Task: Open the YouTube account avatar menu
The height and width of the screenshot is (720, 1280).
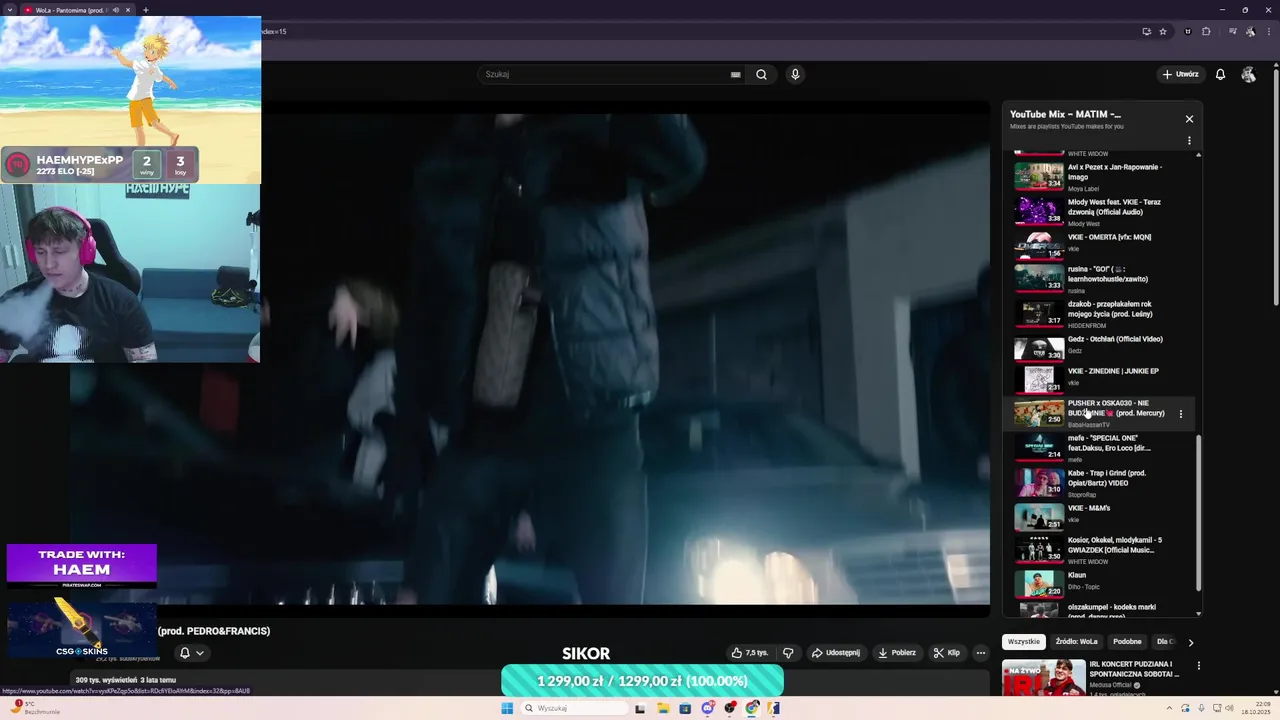Action: pyautogui.click(x=1248, y=74)
